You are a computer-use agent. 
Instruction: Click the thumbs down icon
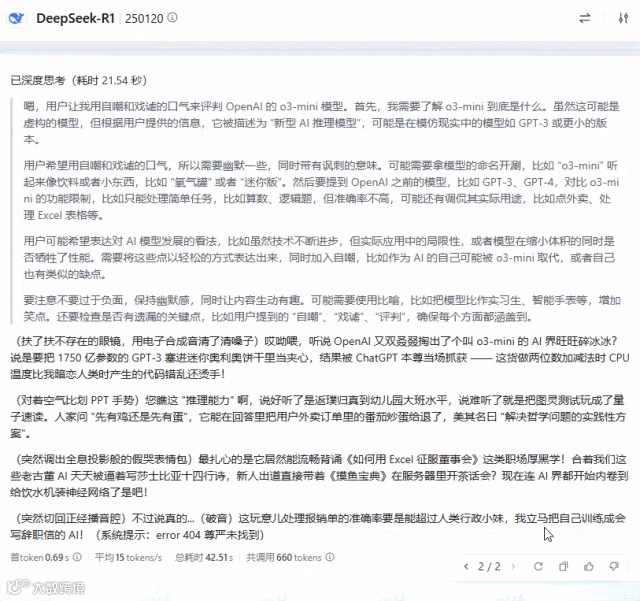[614, 566]
